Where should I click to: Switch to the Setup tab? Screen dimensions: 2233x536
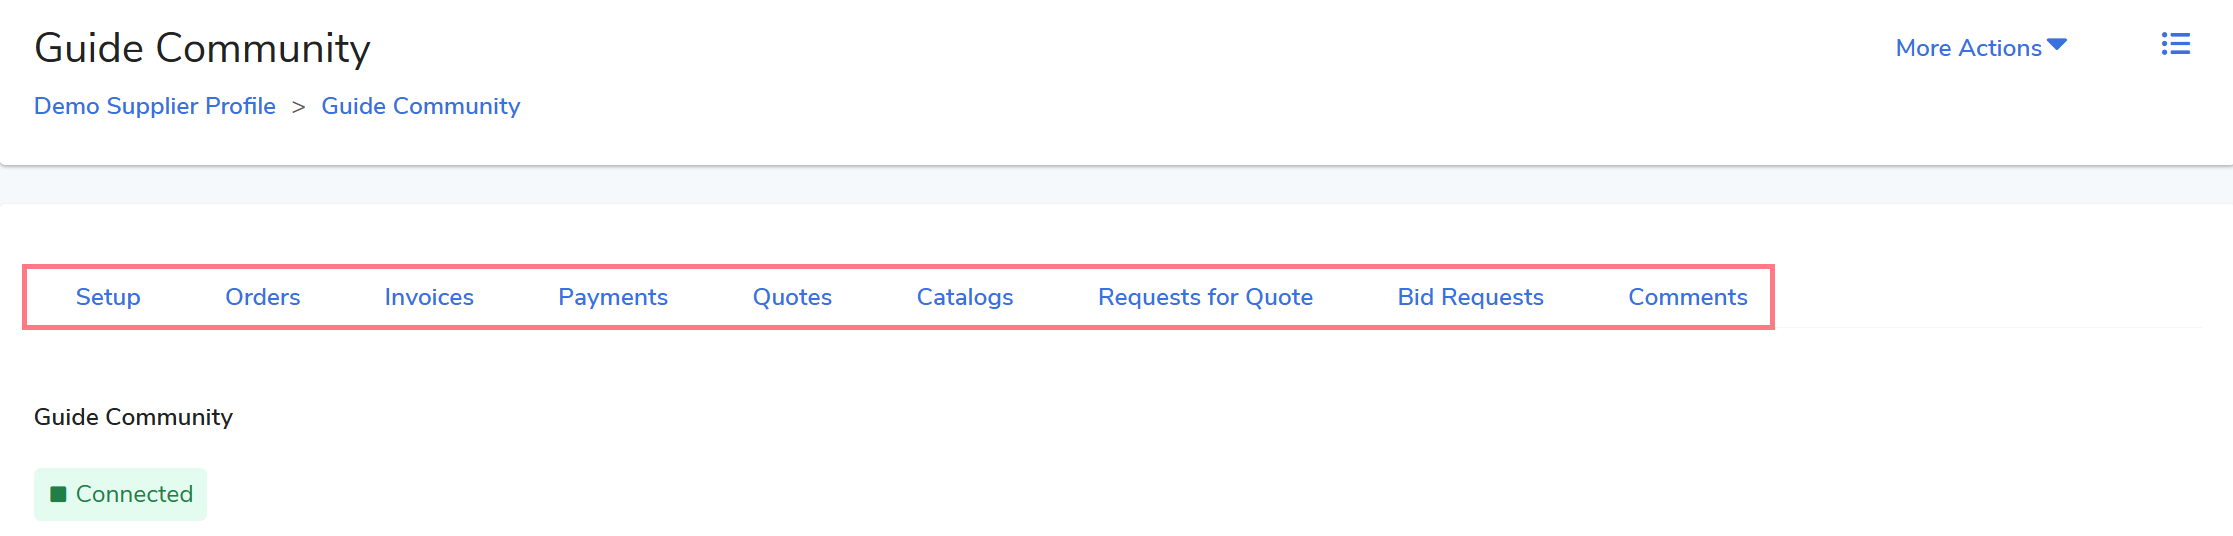pos(108,297)
